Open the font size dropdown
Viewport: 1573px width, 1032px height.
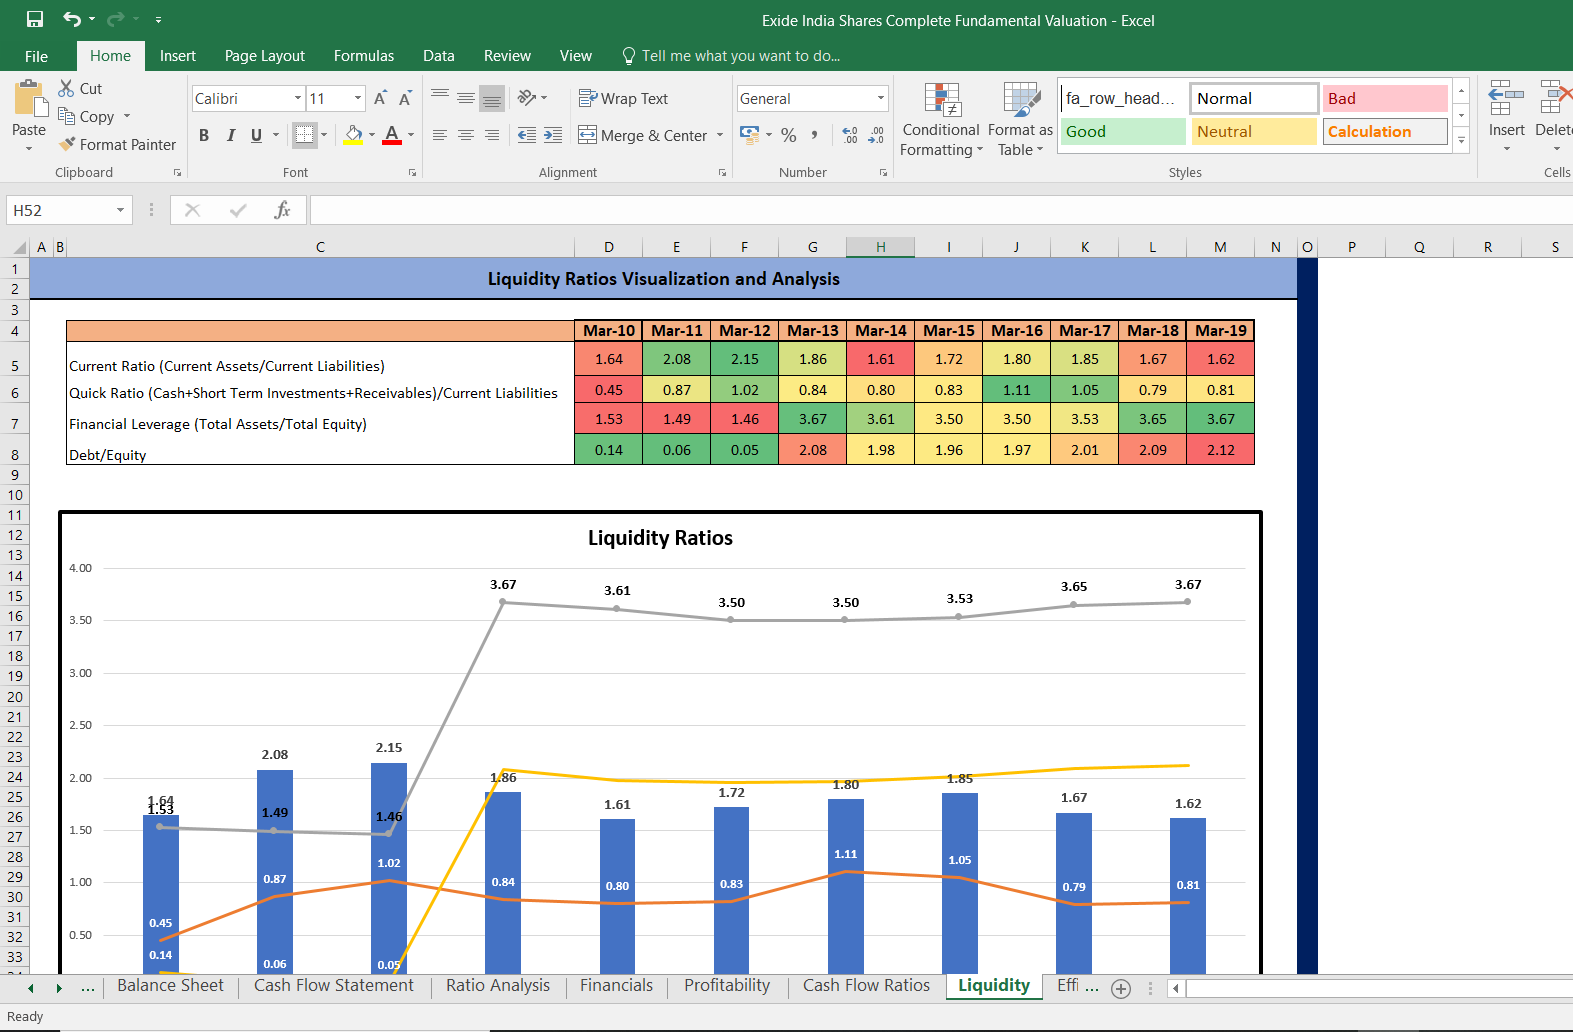pos(358,98)
